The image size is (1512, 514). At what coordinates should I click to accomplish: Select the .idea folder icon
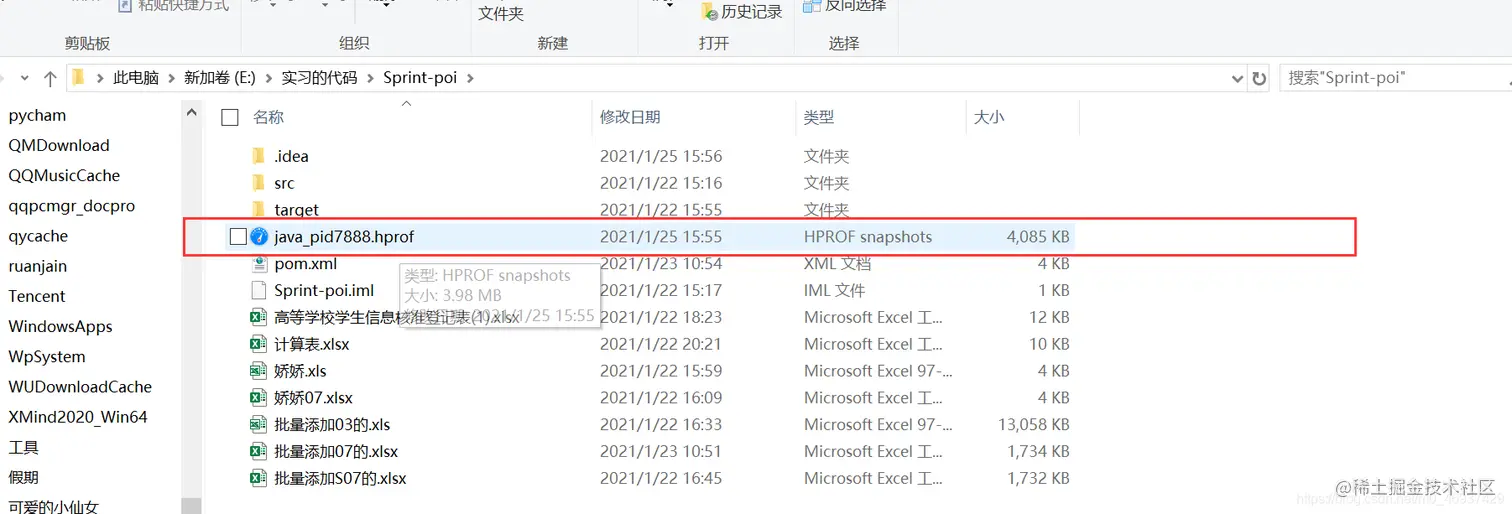tap(259, 155)
